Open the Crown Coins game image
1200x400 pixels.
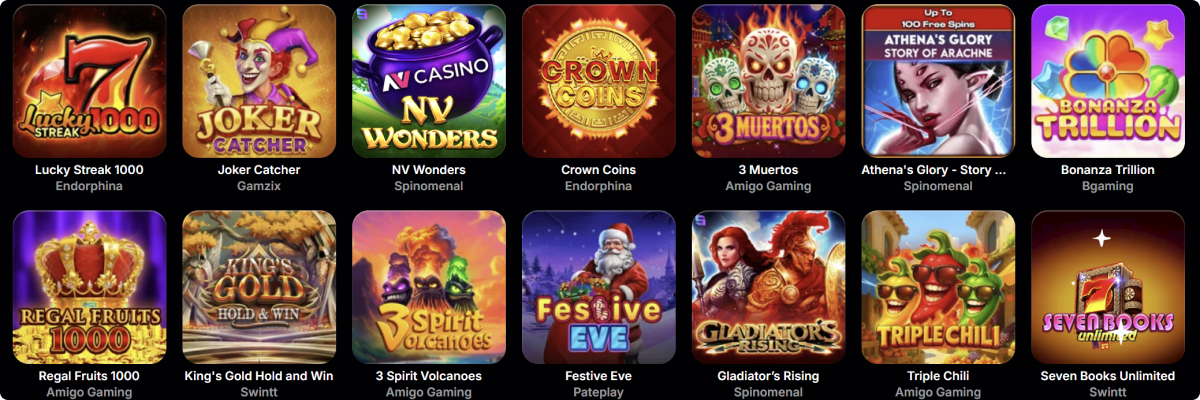[x=598, y=81]
